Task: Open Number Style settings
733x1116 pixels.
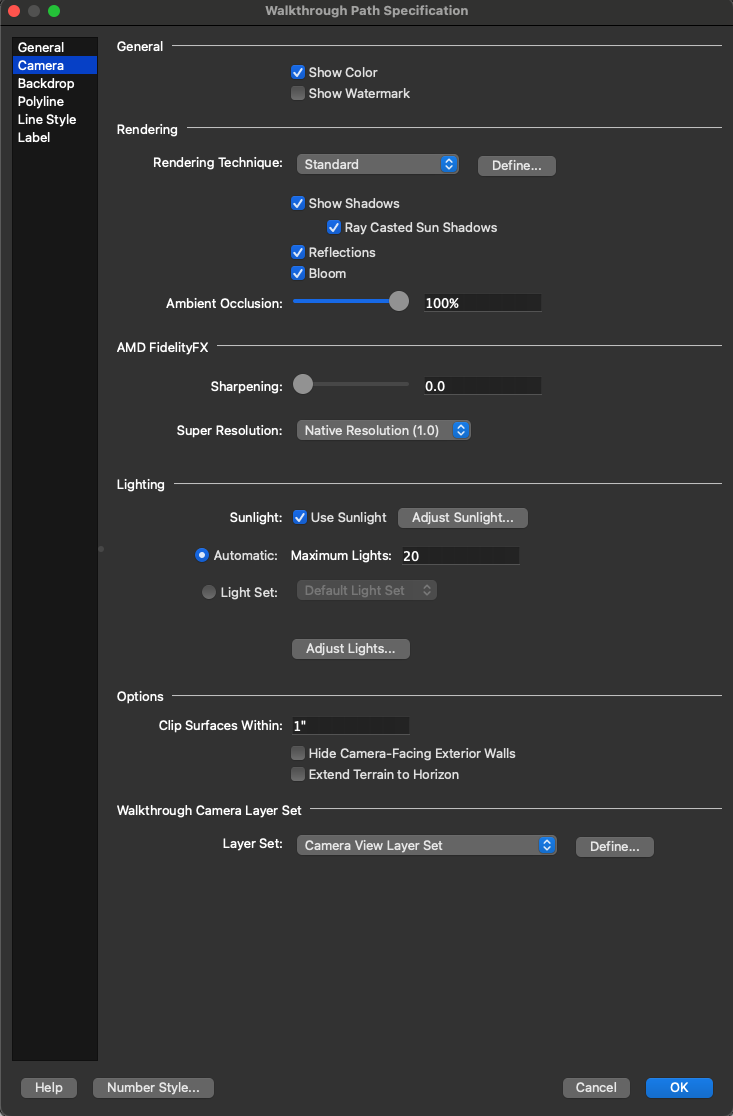Action: pos(153,1087)
